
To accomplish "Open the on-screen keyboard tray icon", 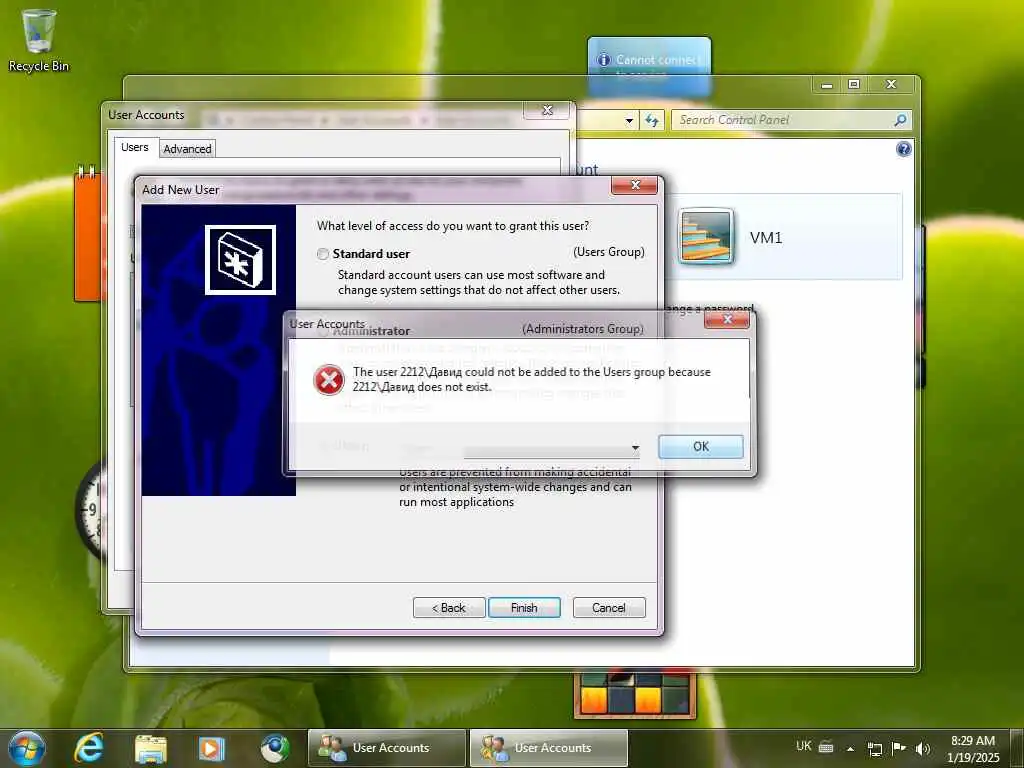I will pos(825,746).
